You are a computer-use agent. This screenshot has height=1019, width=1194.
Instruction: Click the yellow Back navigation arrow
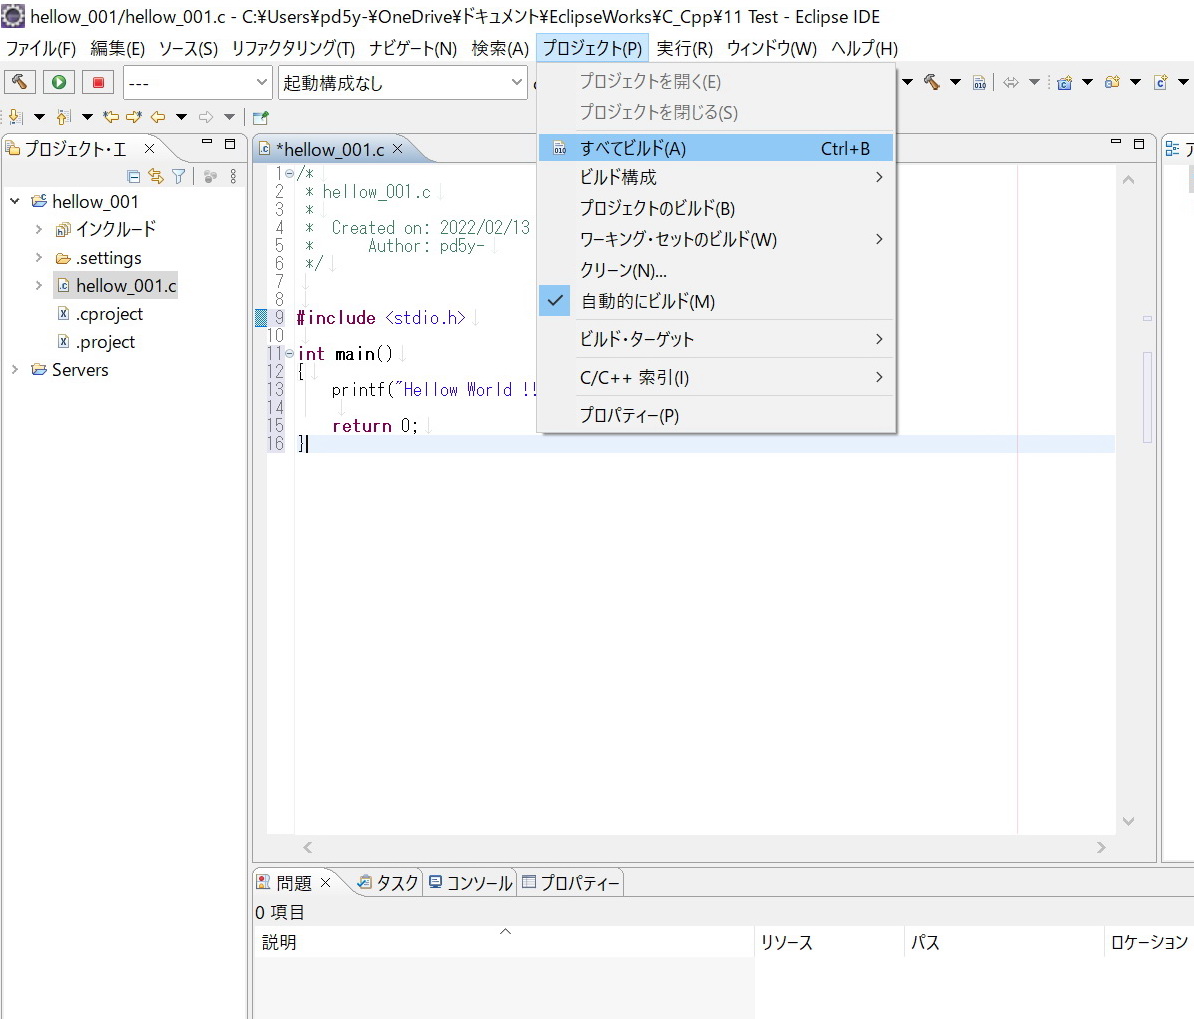point(158,117)
